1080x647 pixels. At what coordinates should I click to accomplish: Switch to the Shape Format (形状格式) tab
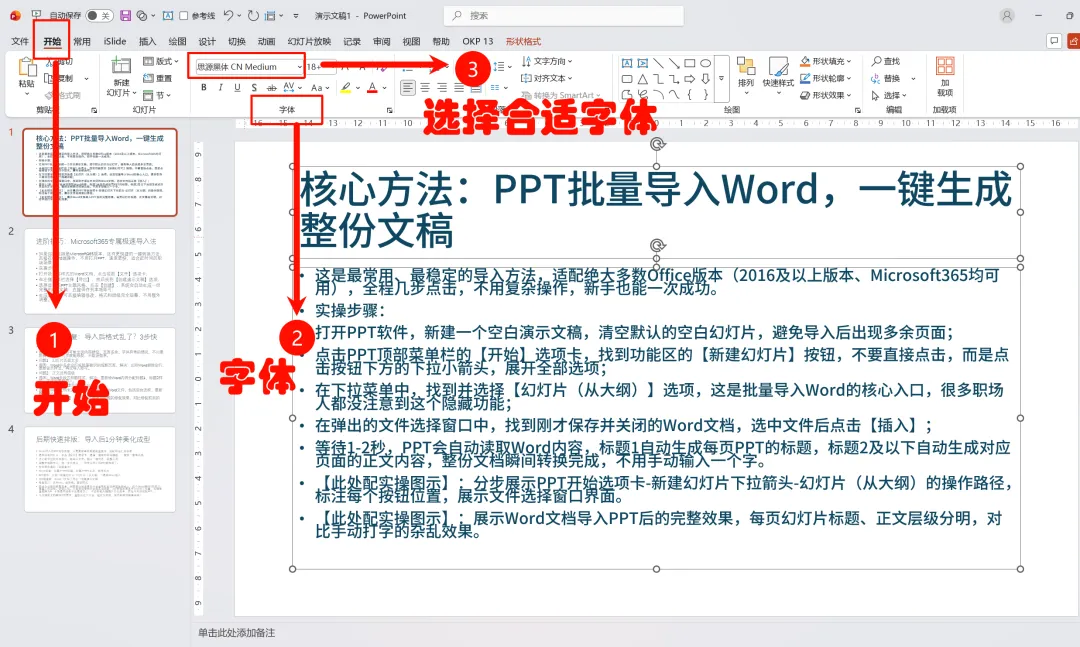click(523, 41)
